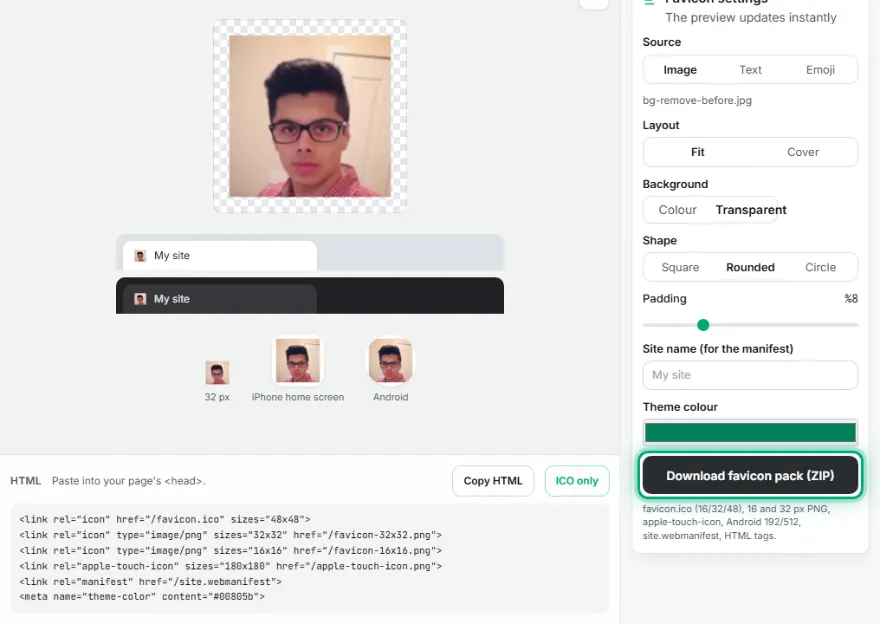
Task: Click the "iPhone home screen" caption
Action: pyautogui.click(x=297, y=397)
